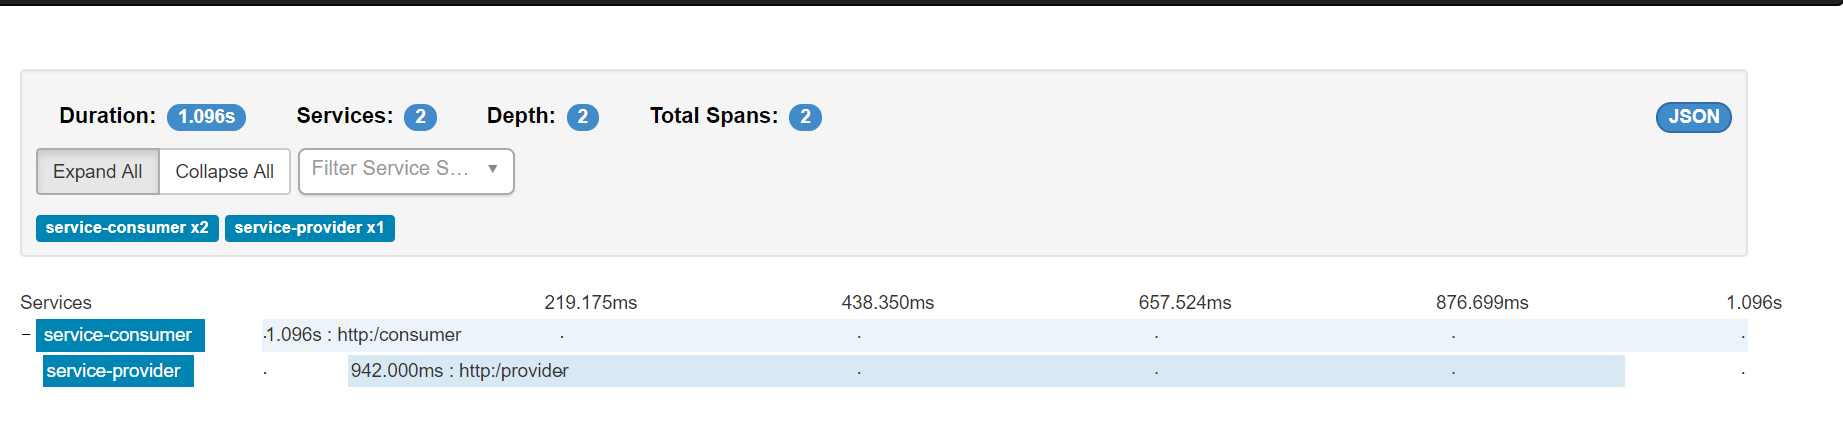Select the service-consumer x2 tag
Screen dimensions: 1843x429
pyautogui.click(x=127, y=228)
